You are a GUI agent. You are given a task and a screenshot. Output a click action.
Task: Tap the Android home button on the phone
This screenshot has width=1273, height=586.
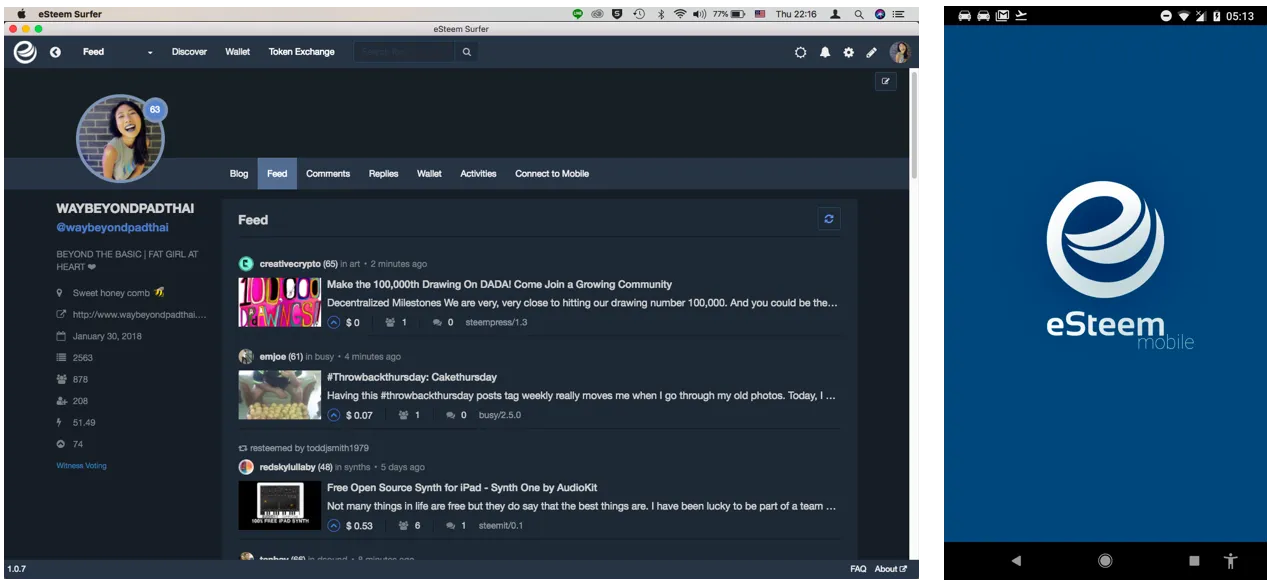coord(1105,561)
